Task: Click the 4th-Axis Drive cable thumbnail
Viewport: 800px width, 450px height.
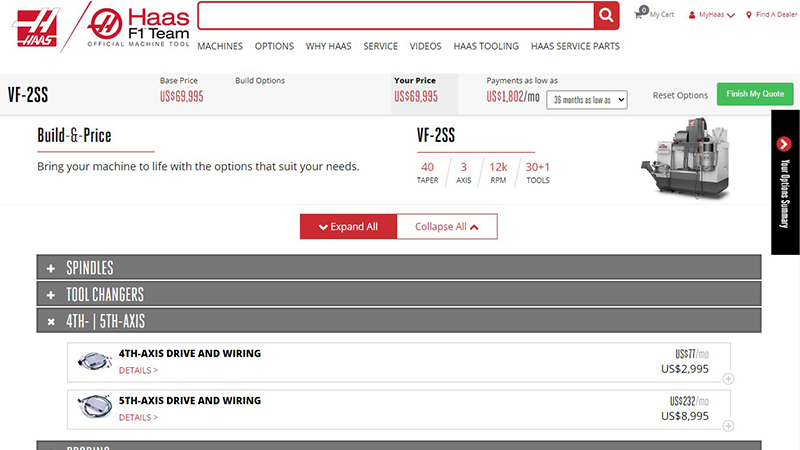Action: [94, 361]
